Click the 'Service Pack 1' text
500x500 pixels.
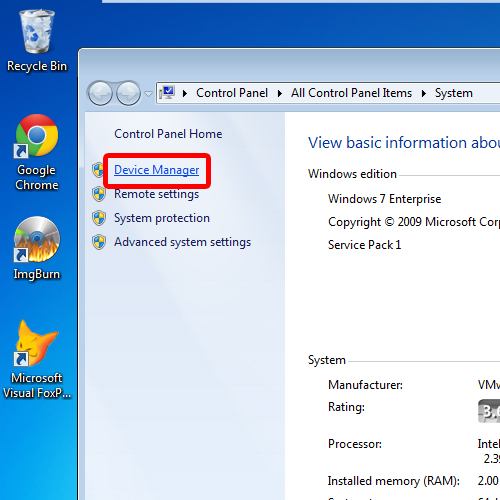coord(364,245)
